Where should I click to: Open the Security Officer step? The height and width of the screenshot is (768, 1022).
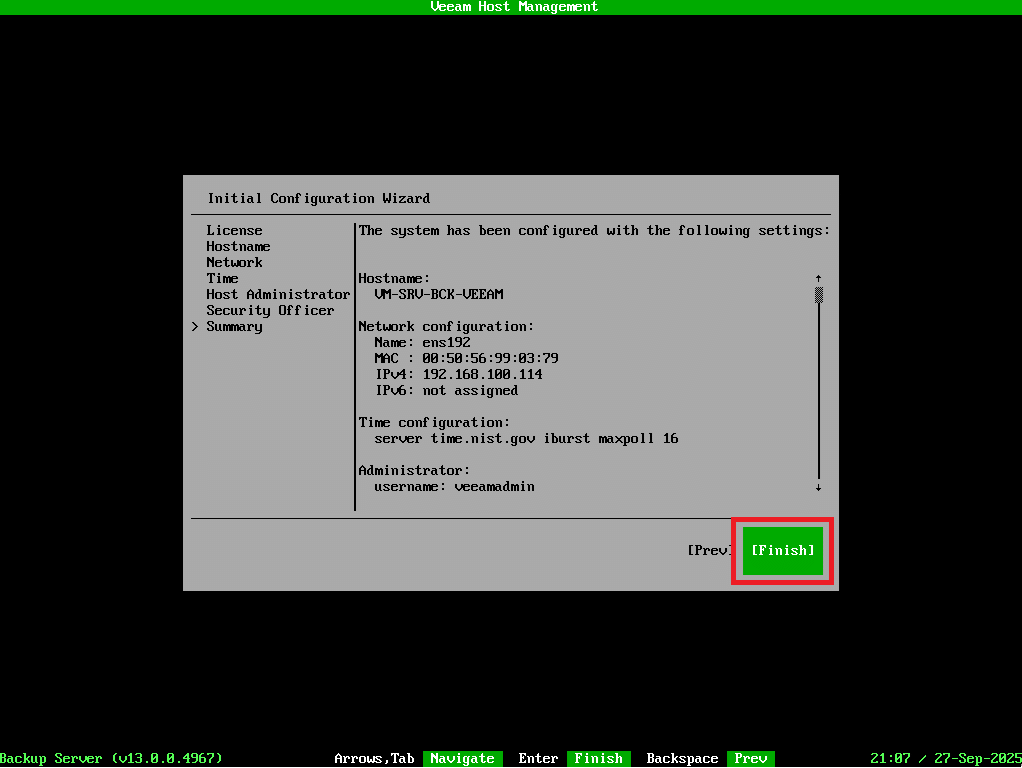[x=270, y=310]
